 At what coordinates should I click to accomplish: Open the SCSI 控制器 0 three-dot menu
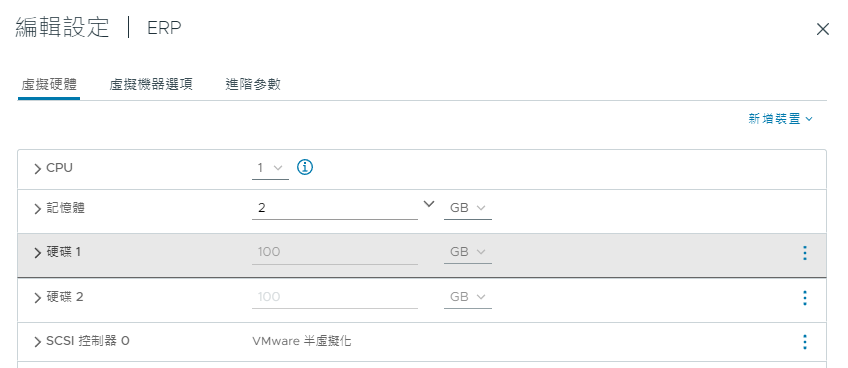click(x=805, y=342)
